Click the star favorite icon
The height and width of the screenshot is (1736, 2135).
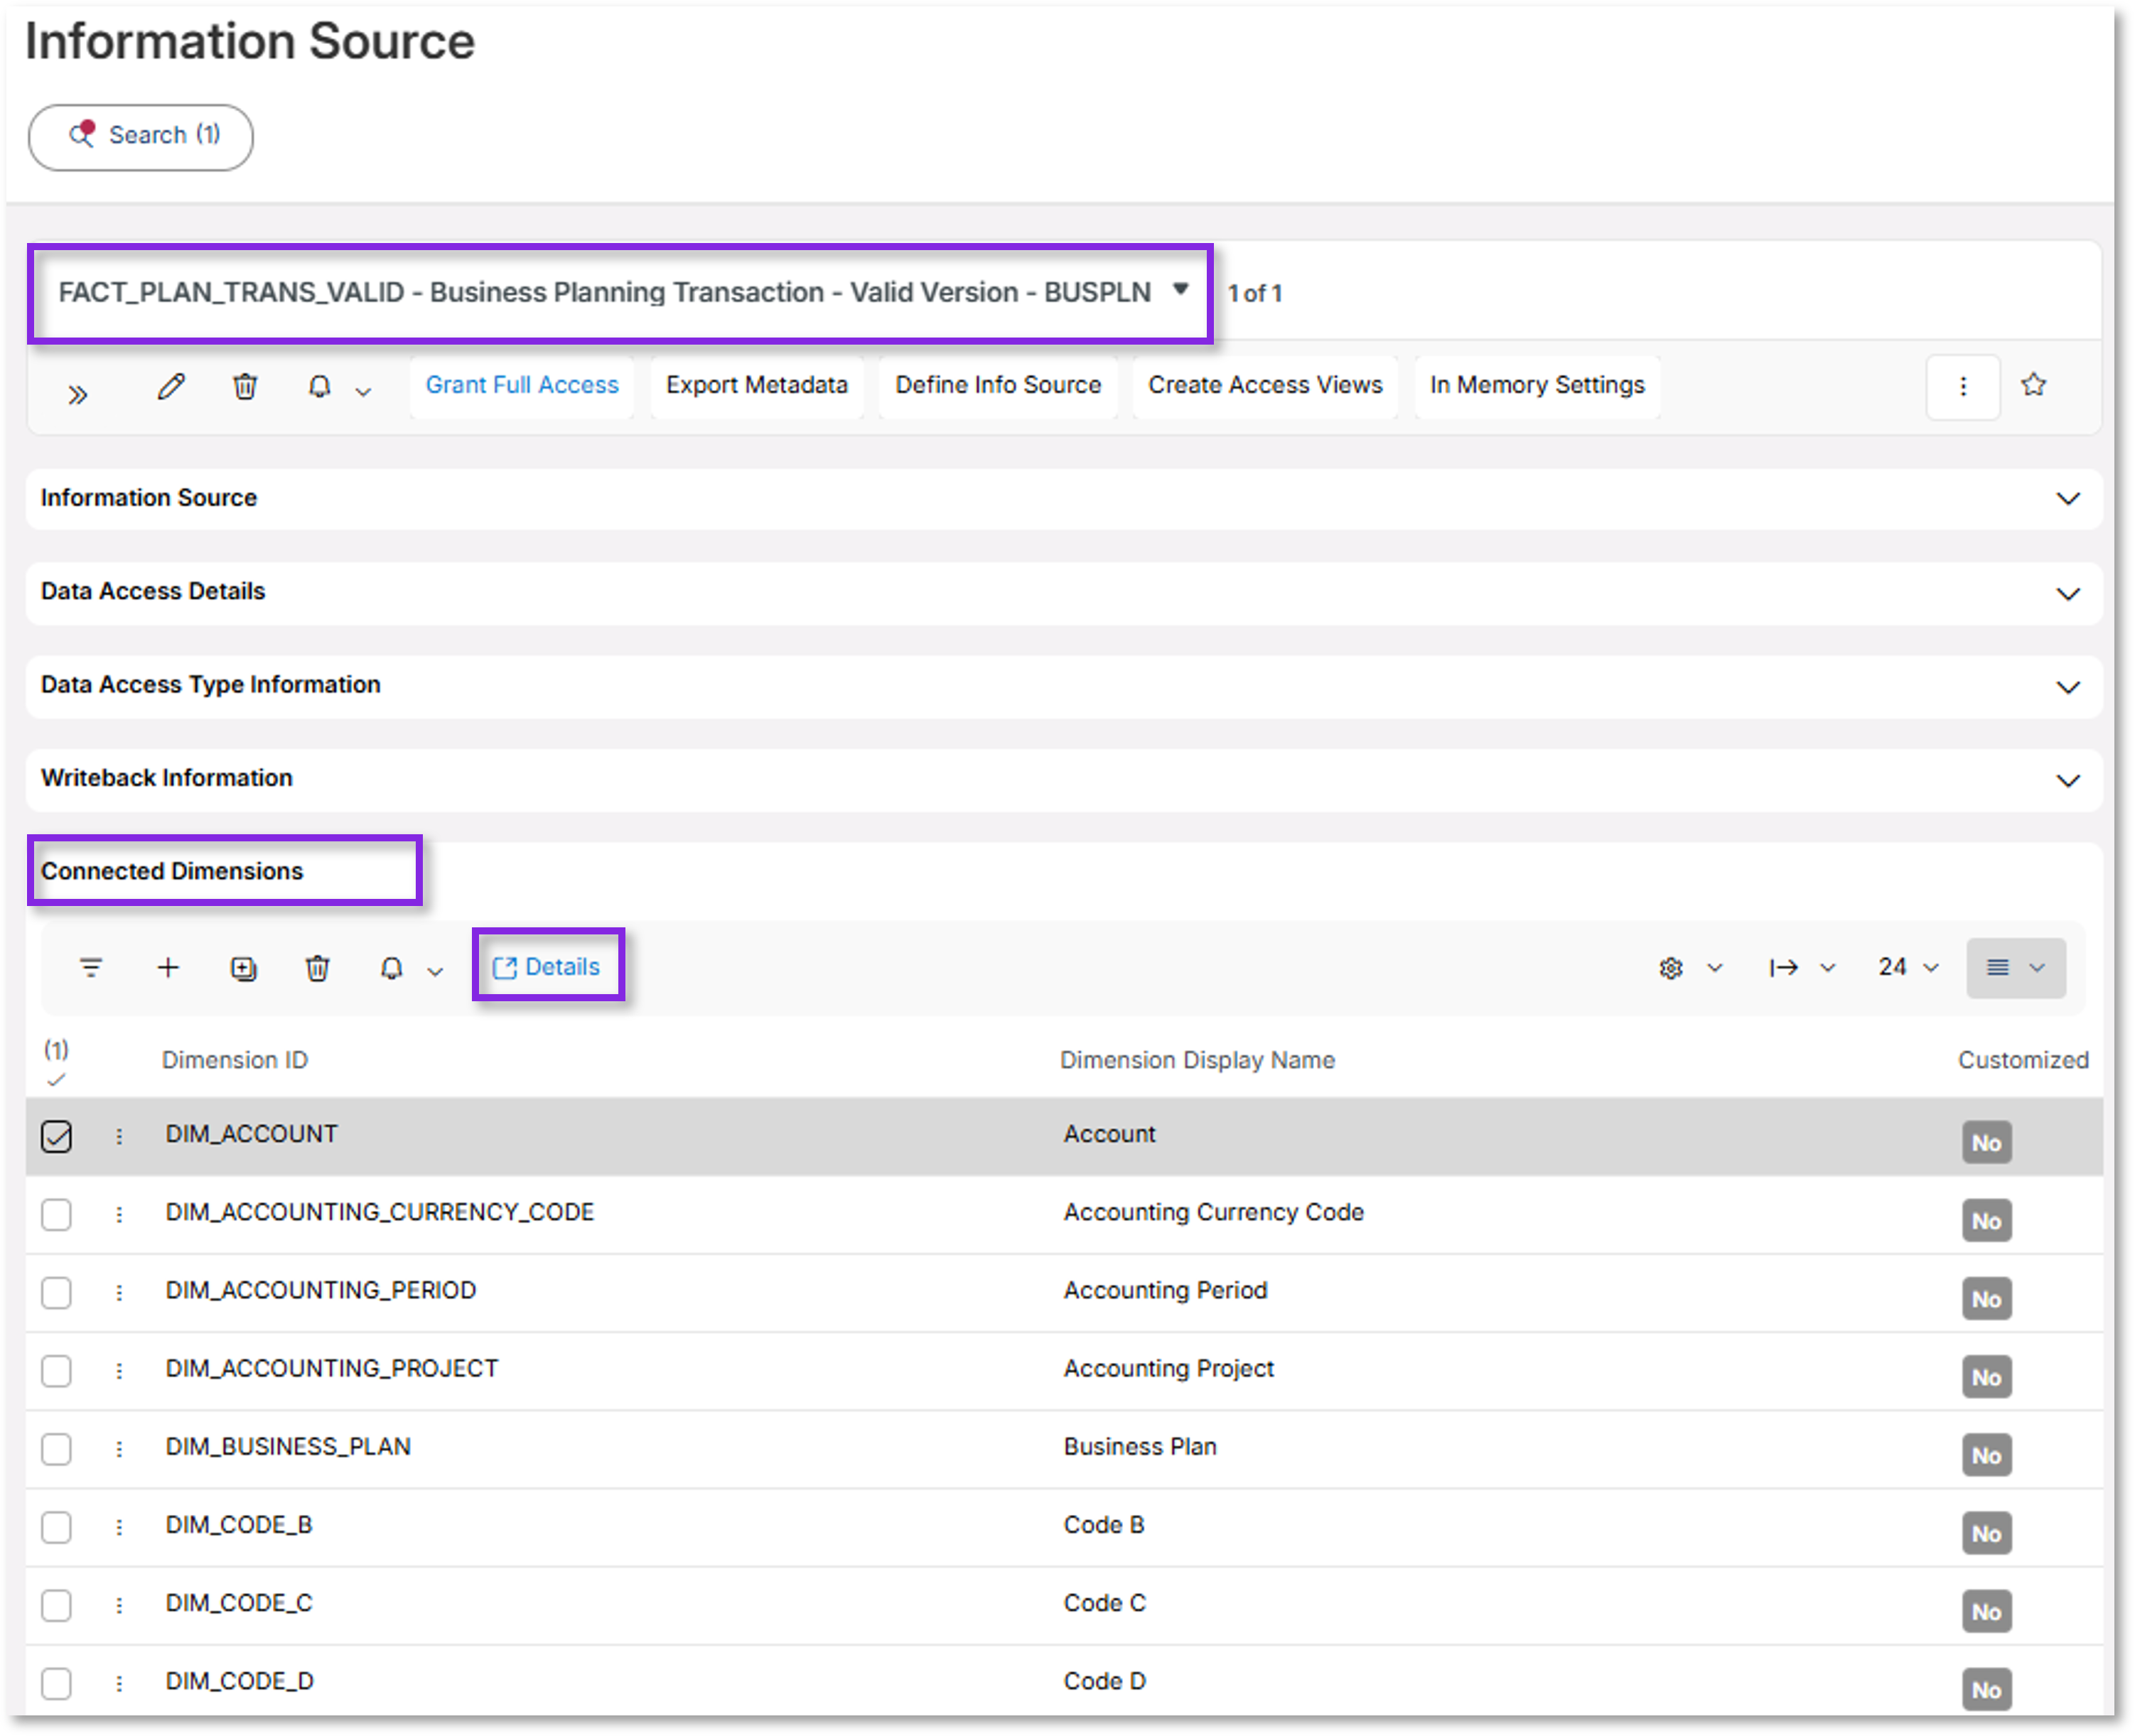(x=2033, y=385)
